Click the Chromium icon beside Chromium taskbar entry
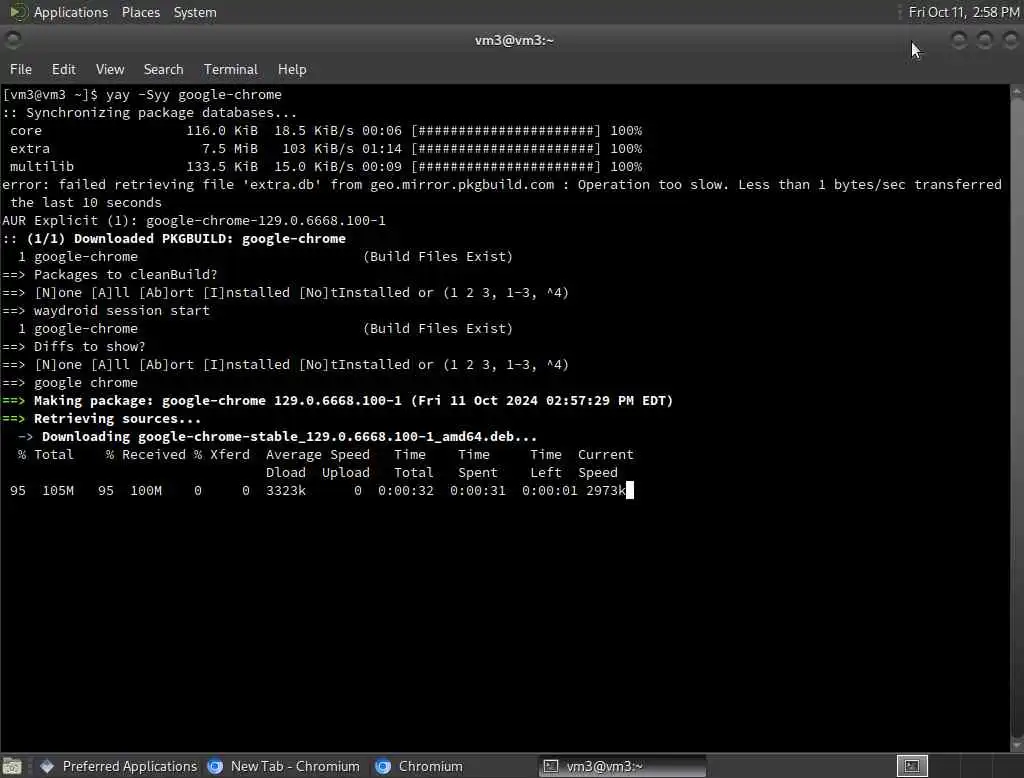1024x778 pixels. click(383, 766)
